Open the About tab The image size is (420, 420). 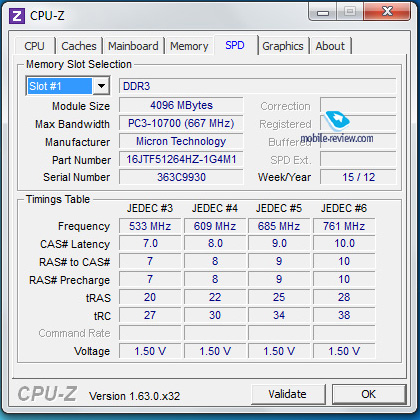coord(330,46)
